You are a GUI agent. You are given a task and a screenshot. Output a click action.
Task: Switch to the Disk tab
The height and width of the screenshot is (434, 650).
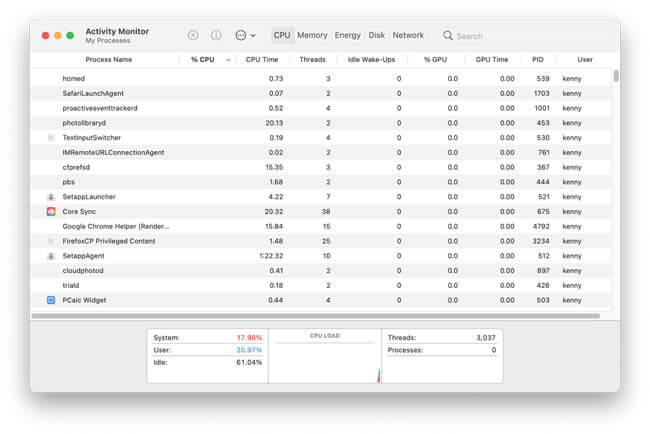(376, 35)
